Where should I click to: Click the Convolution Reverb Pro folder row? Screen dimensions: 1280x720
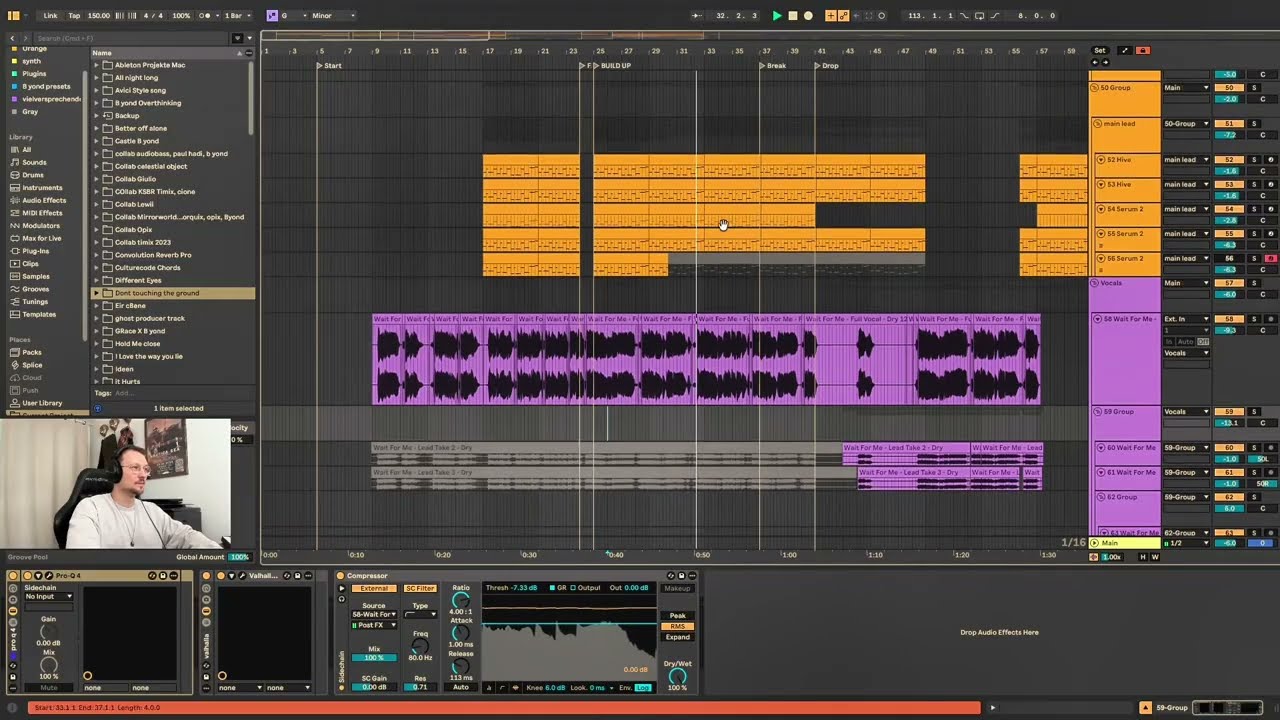tap(172, 255)
